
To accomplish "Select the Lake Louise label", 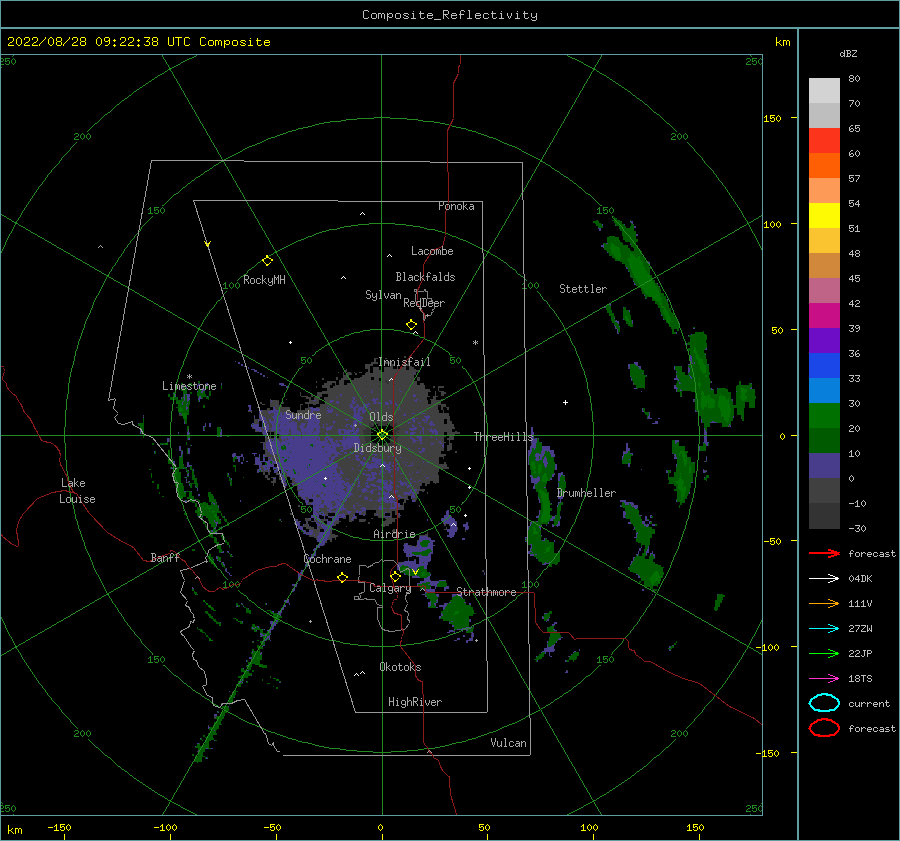I will pos(77,491).
